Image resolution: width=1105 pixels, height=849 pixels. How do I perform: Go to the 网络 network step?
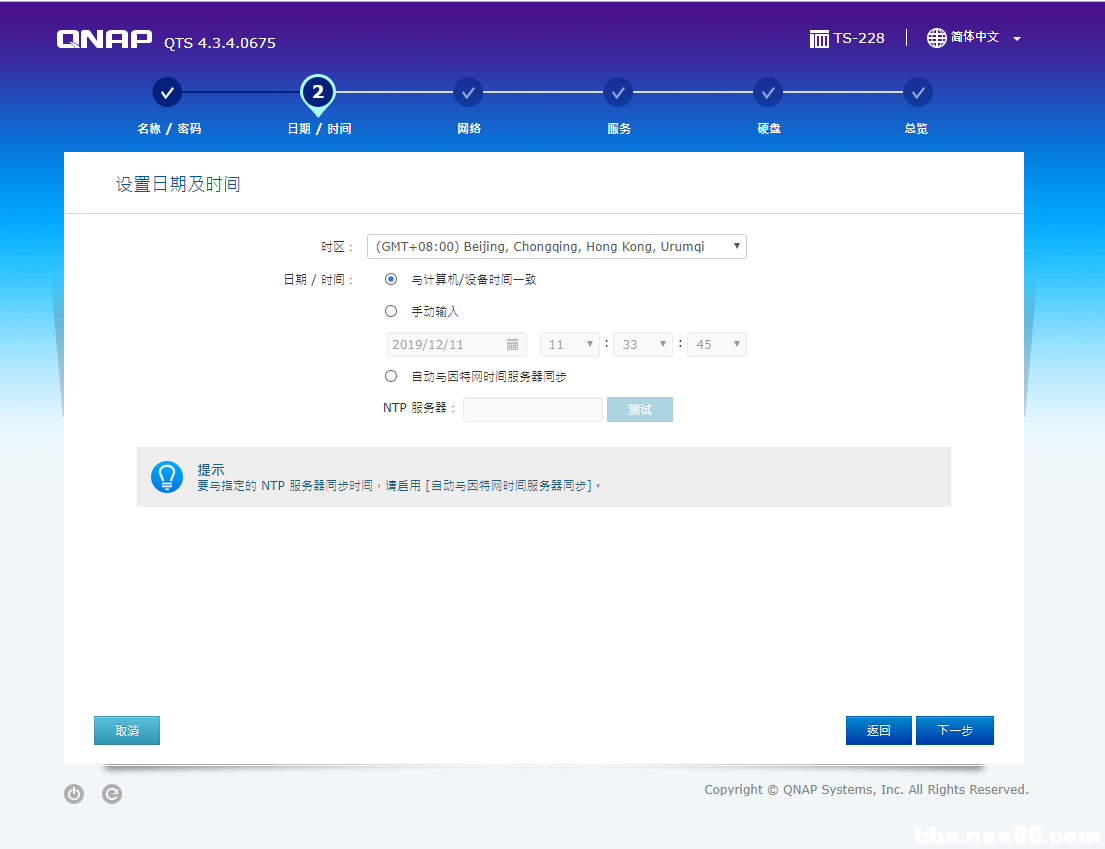[x=468, y=93]
